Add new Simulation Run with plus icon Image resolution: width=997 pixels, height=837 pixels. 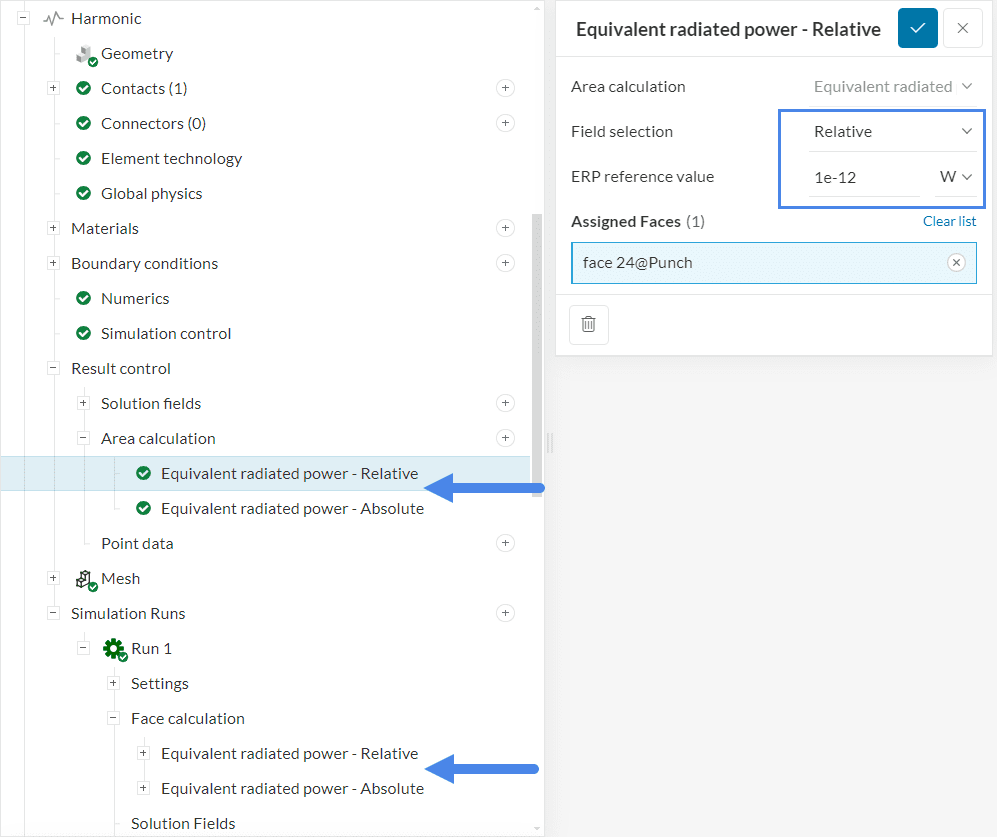[x=505, y=613]
